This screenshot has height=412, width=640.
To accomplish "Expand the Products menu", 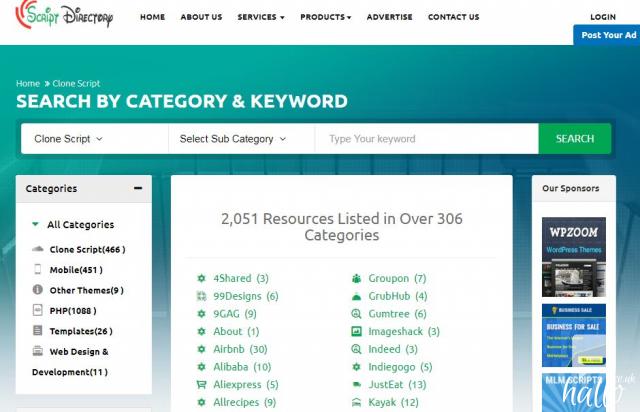I will [x=325, y=17].
